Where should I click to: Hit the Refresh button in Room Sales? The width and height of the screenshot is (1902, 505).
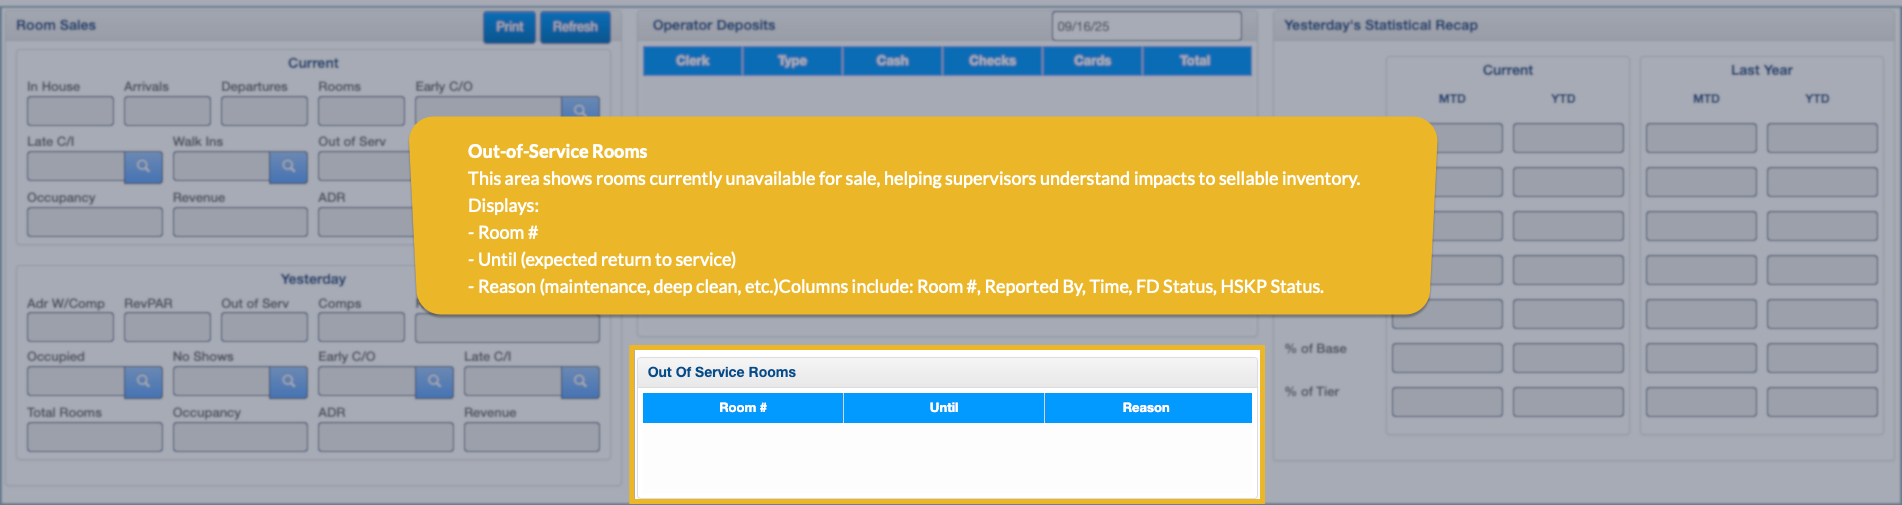point(575,27)
